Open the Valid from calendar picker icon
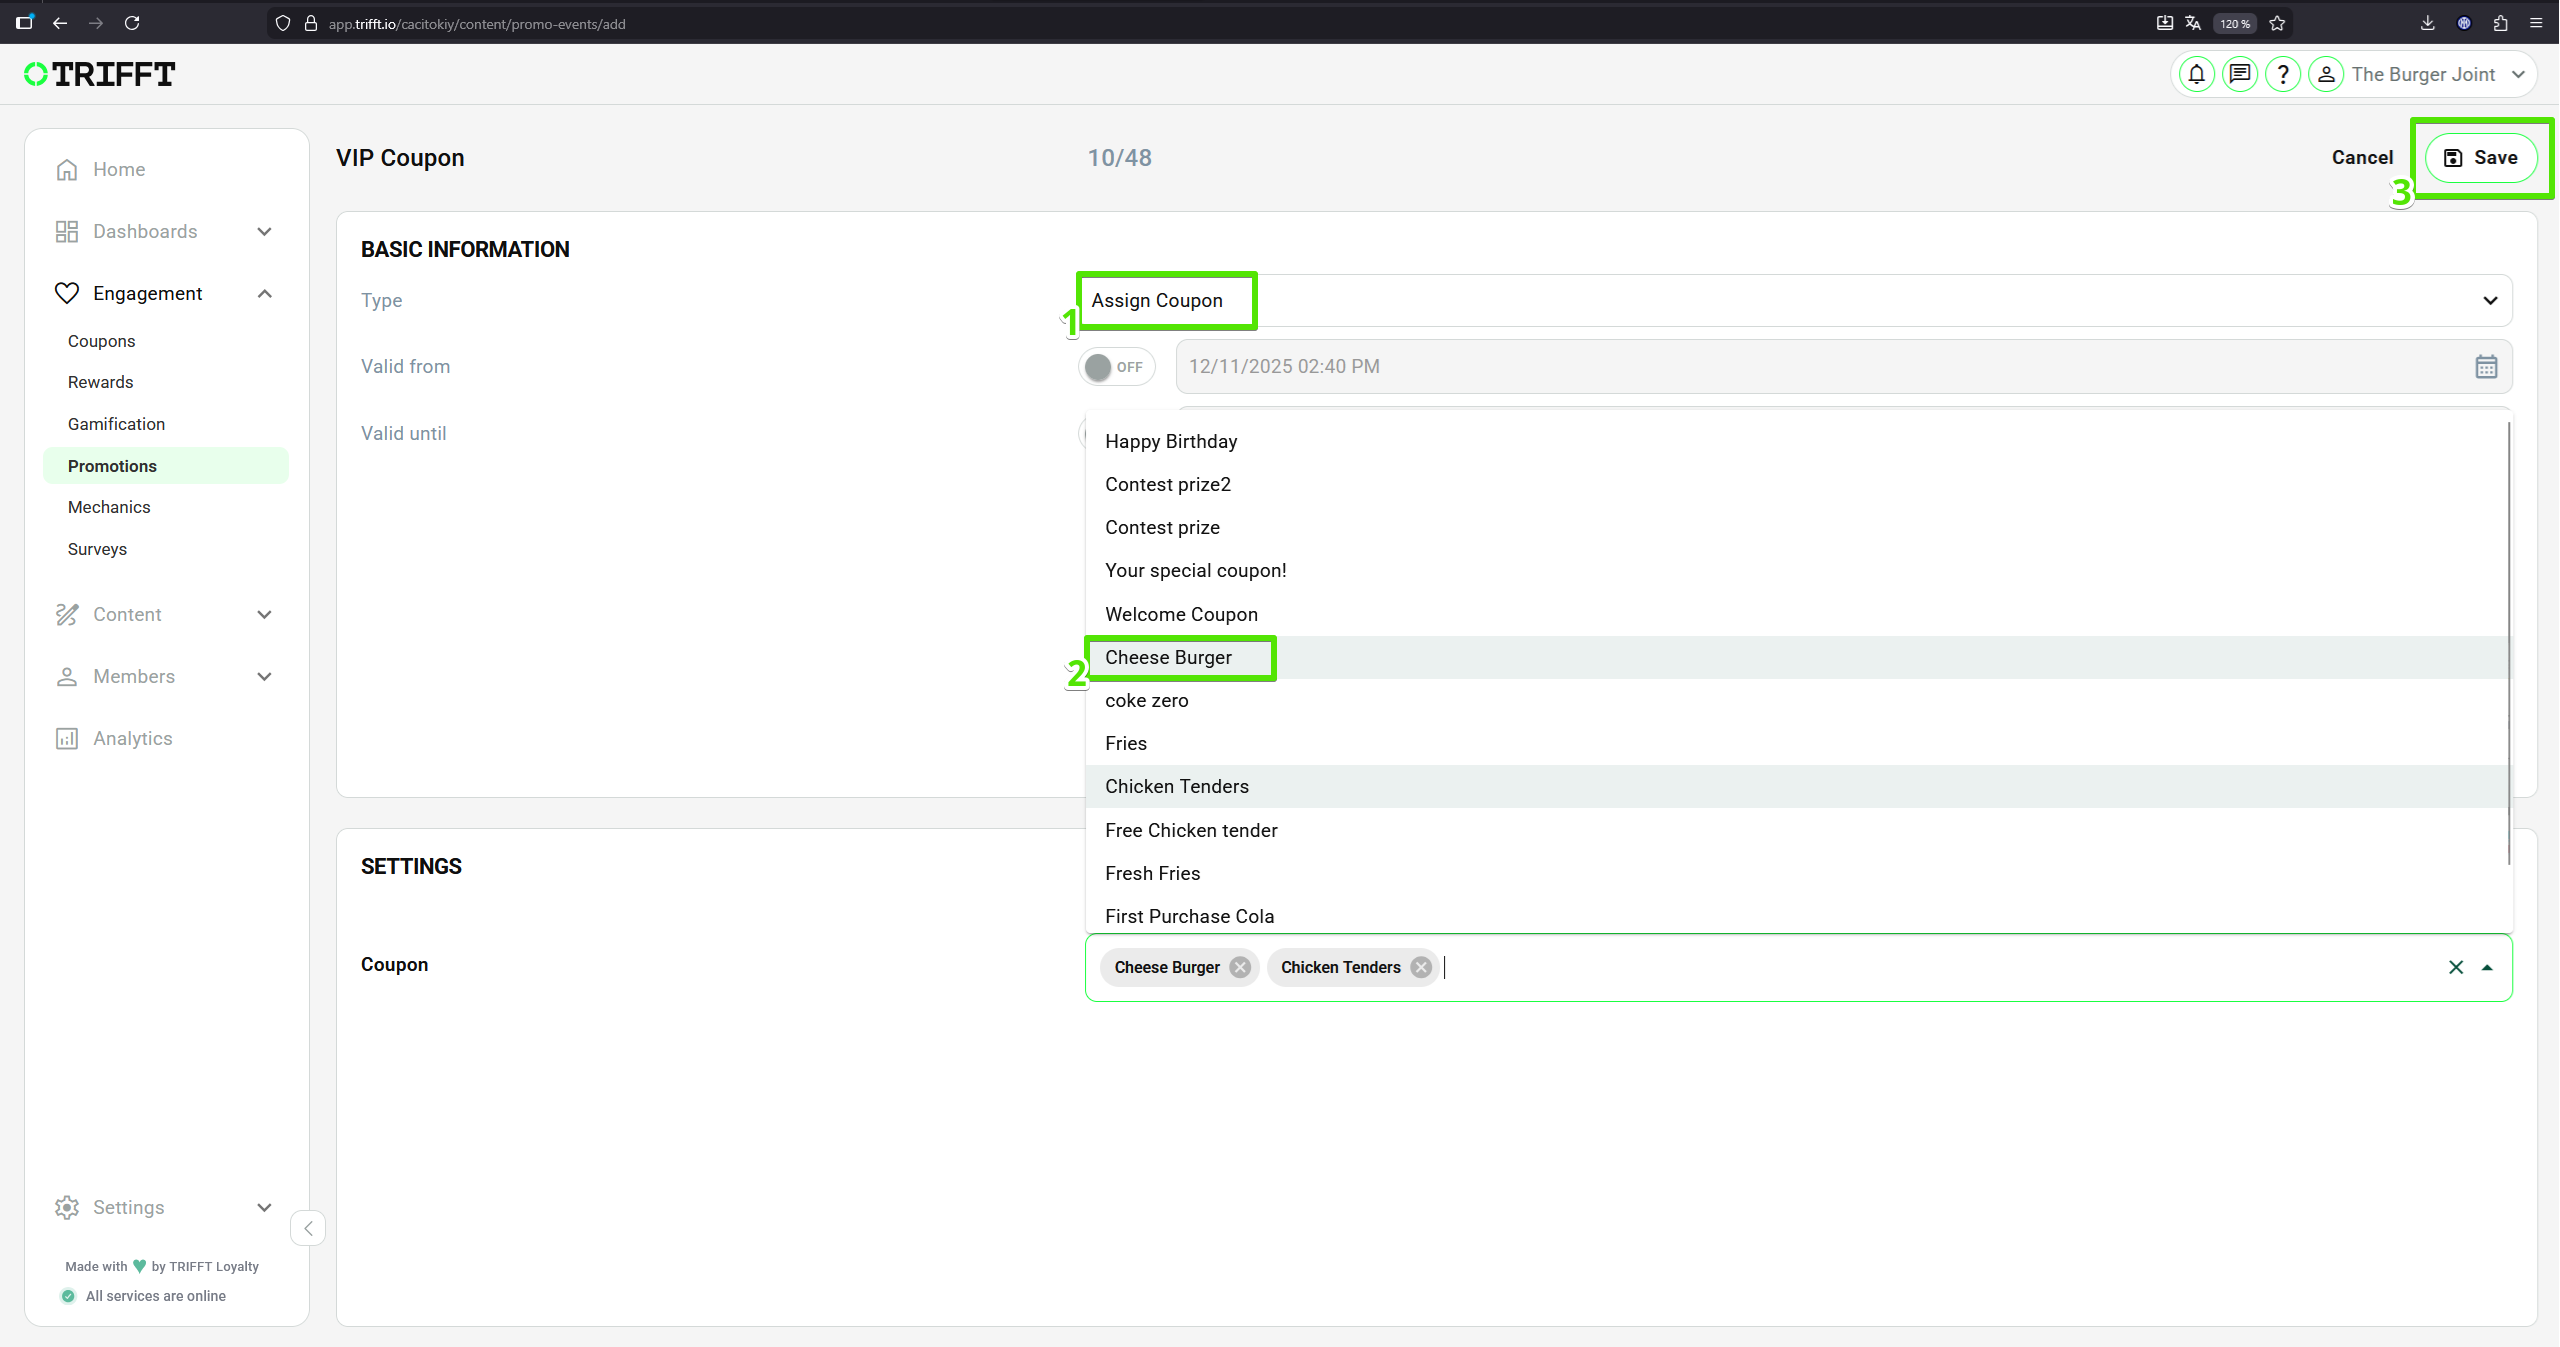 pos(2486,367)
